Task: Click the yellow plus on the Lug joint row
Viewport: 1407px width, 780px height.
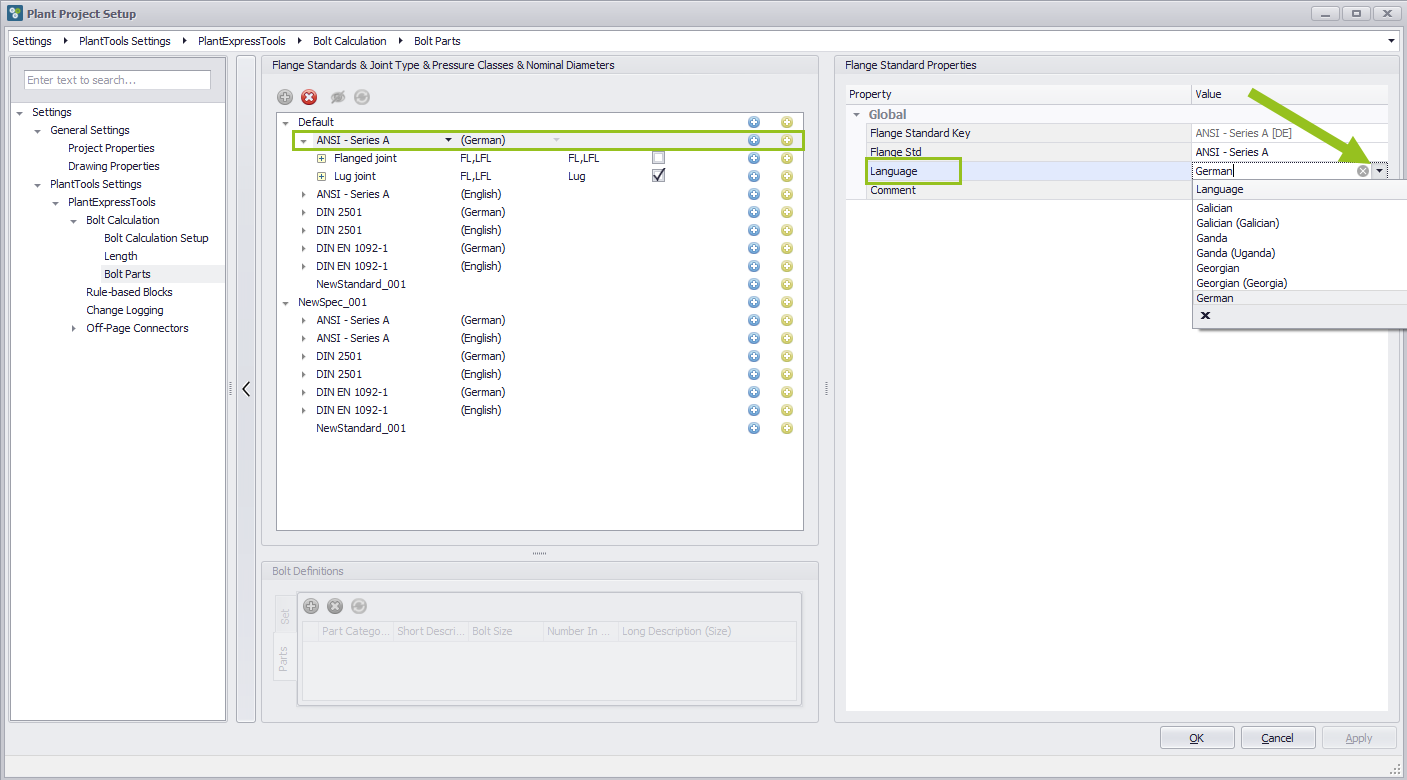Action: click(787, 176)
